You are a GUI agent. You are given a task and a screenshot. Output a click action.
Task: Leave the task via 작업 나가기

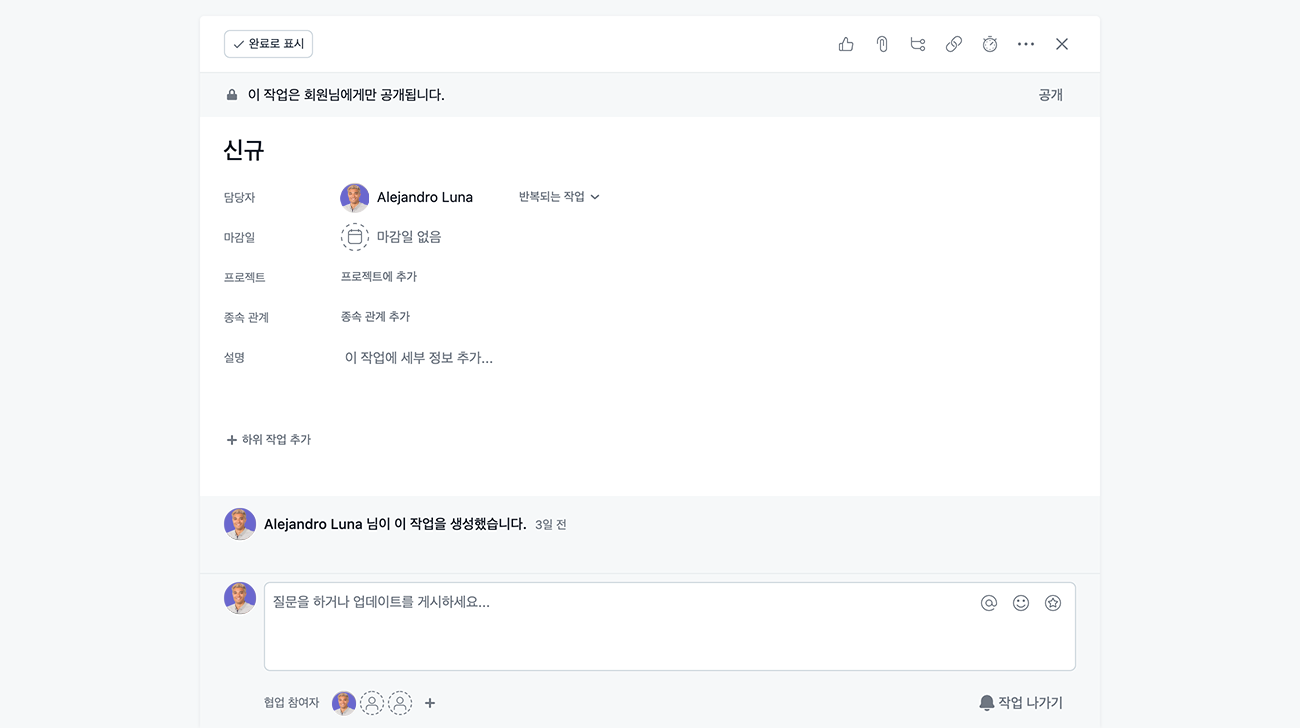(x=1020, y=703)
